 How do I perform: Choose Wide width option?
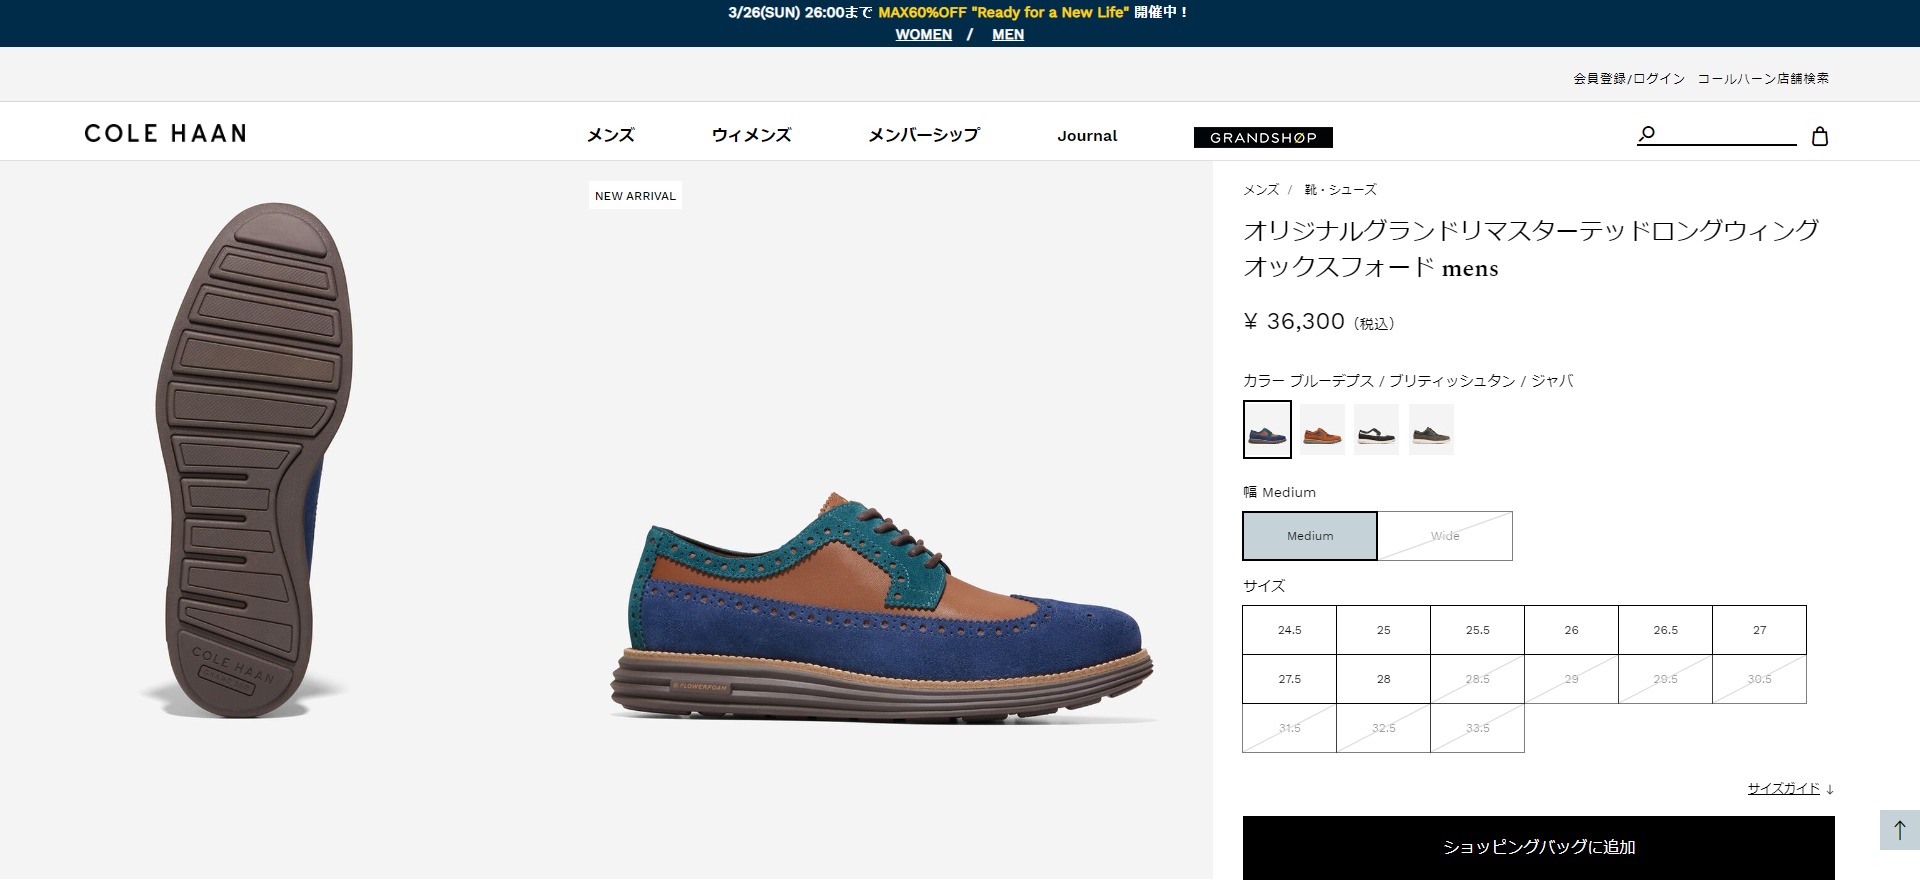pos(1445,536)
